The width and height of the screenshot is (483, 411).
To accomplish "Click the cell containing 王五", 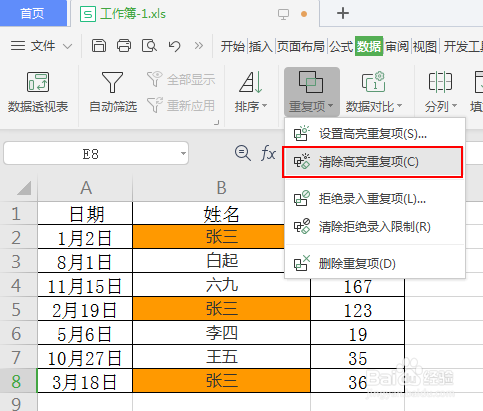I will pos(221,357).
